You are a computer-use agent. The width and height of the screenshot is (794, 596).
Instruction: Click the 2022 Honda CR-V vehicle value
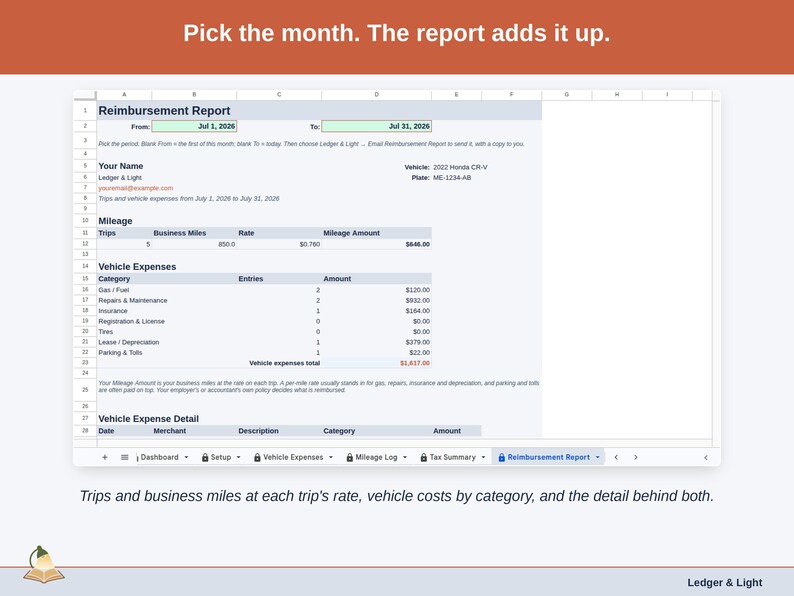tap(460, 167)
